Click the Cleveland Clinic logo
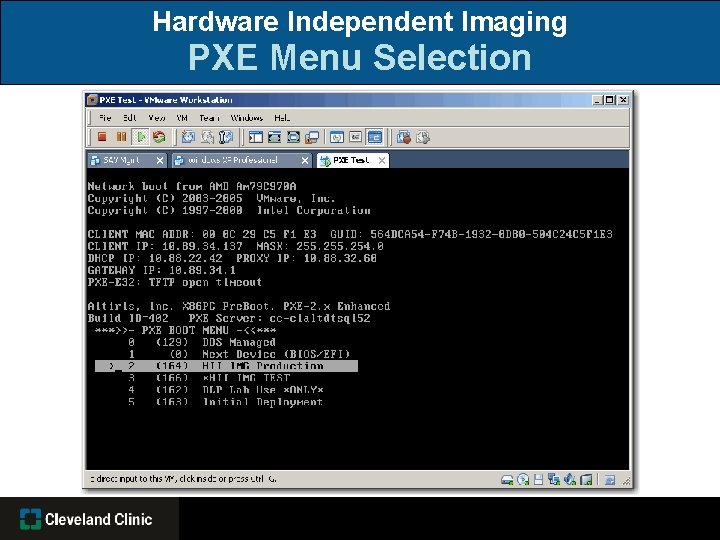 click(x=86, y=519)
